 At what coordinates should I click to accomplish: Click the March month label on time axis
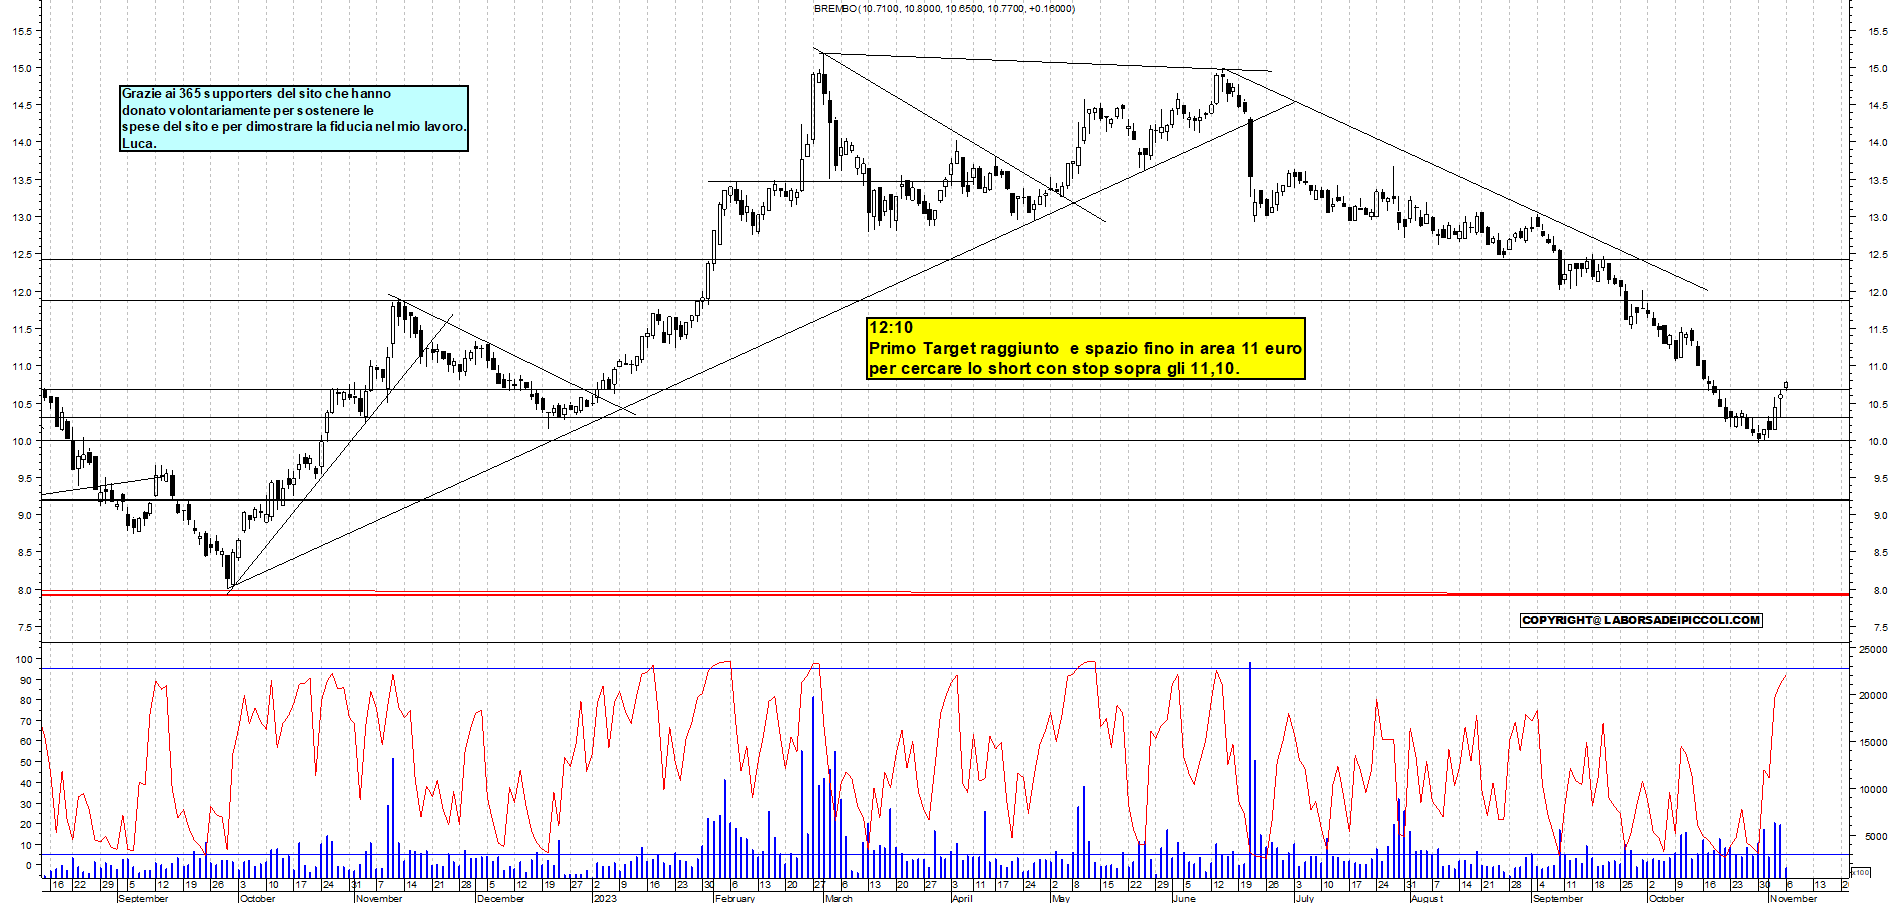[839, 898]
